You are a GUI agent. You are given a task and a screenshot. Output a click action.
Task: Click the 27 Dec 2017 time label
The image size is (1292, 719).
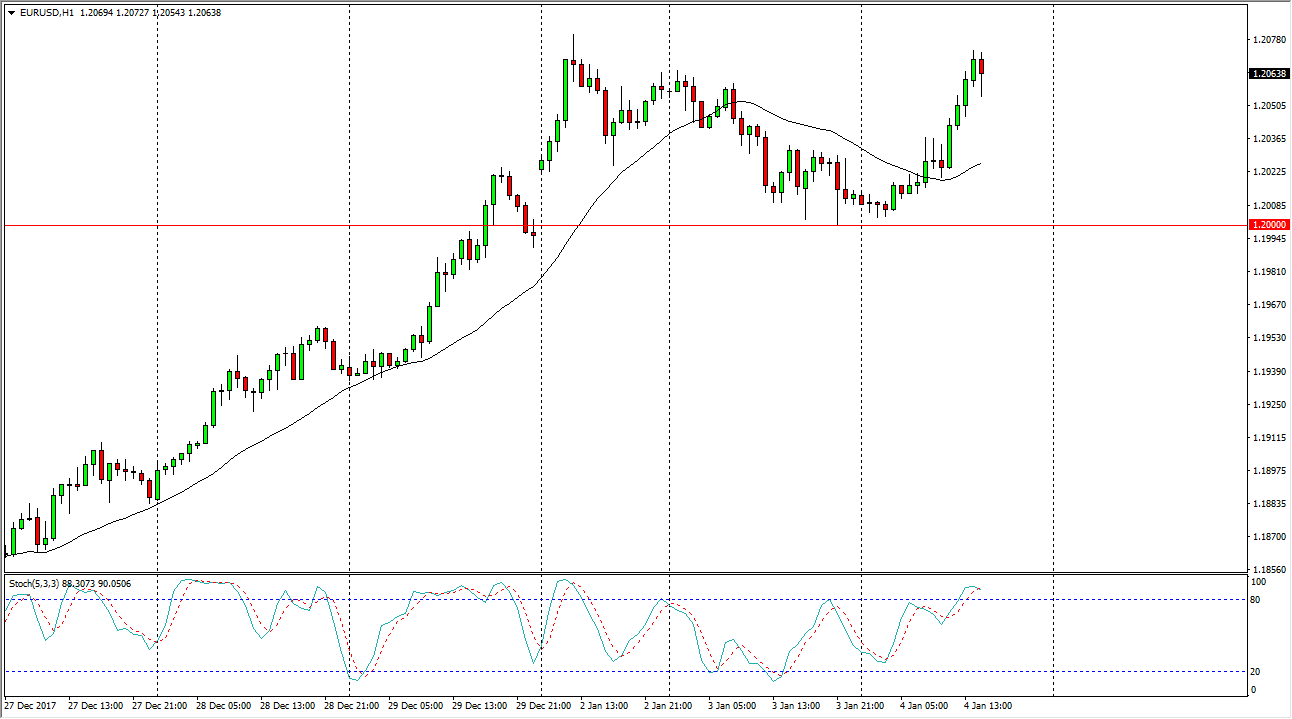tap(30, 706)
